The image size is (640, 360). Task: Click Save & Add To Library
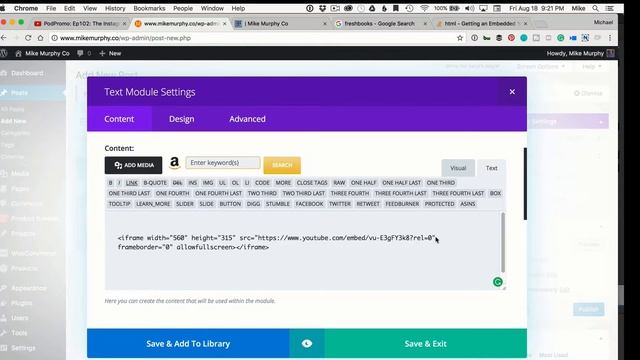[188, 344]
